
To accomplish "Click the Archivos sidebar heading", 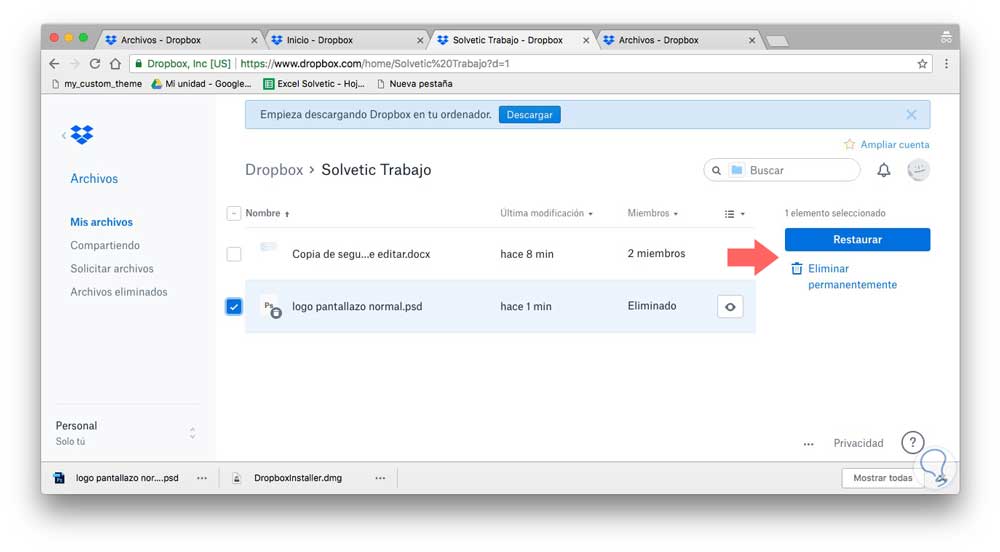I will 94,178.
